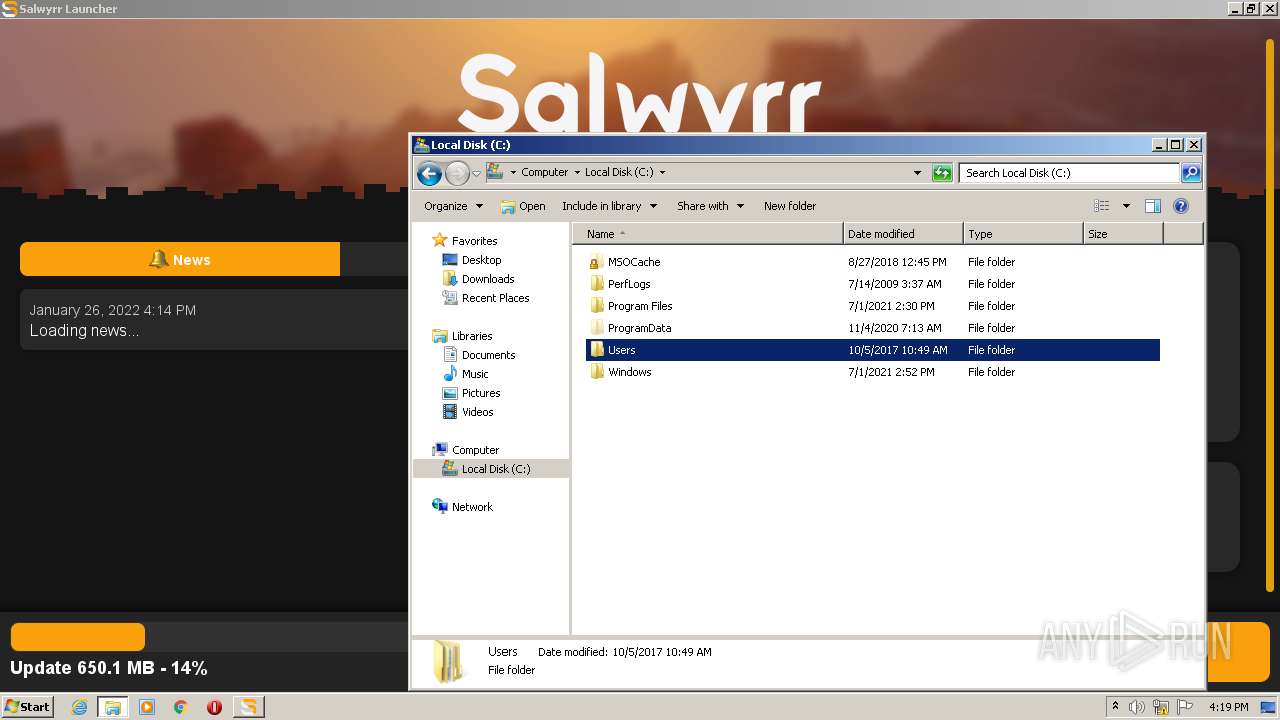
Task: Click the search magnifier icon
Action: [x=1190, y=173]
